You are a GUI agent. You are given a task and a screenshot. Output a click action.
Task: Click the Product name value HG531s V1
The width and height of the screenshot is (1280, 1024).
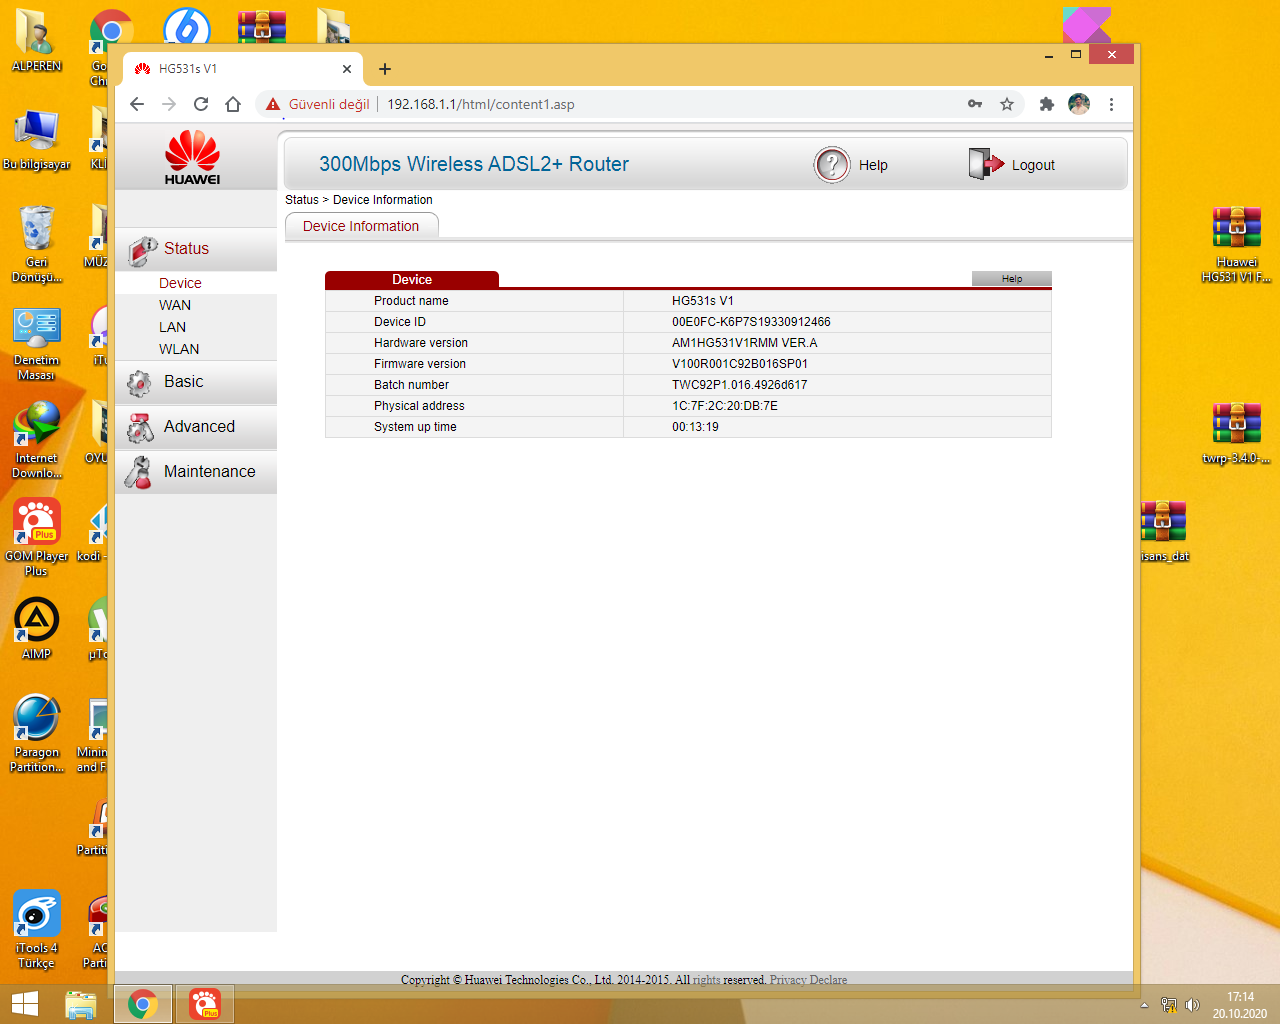(703, 301)
